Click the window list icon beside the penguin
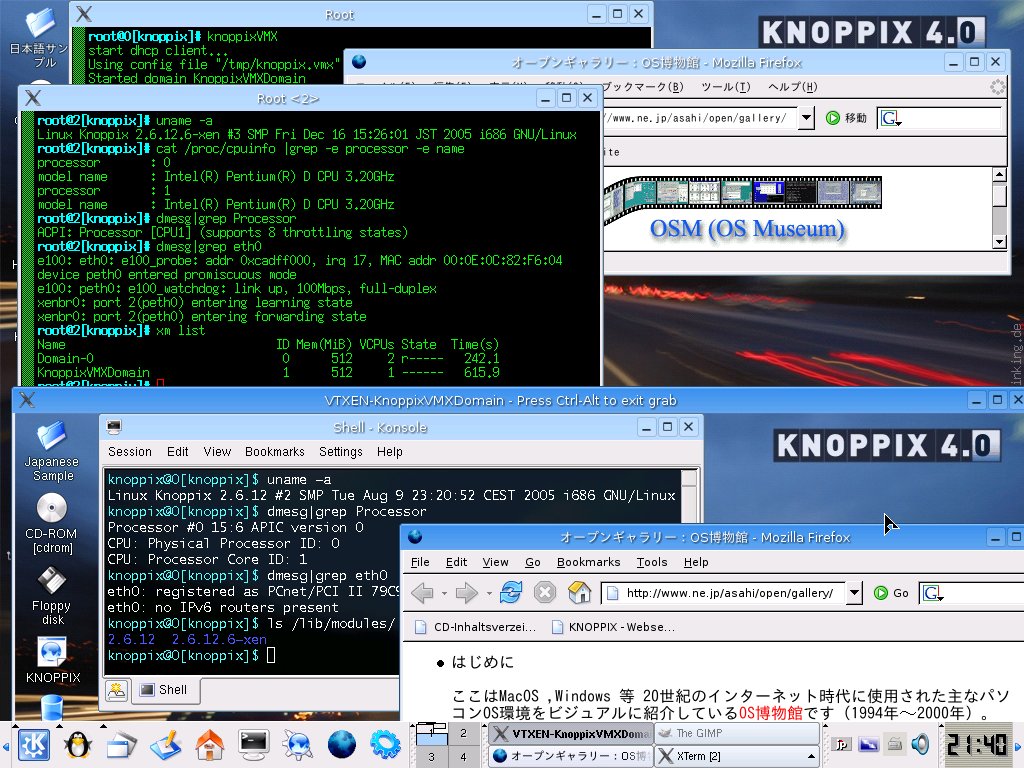The image size is (1024, 768). 121,745
